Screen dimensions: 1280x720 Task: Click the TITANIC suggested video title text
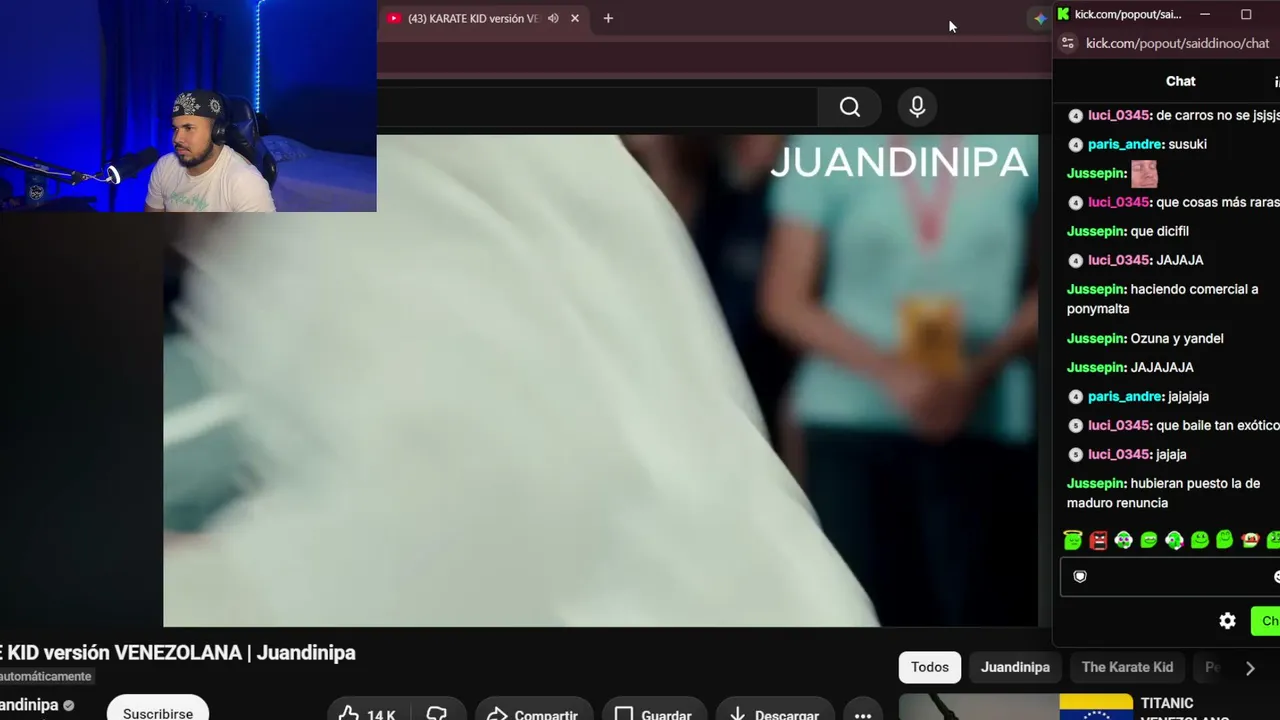(1185, 709)
